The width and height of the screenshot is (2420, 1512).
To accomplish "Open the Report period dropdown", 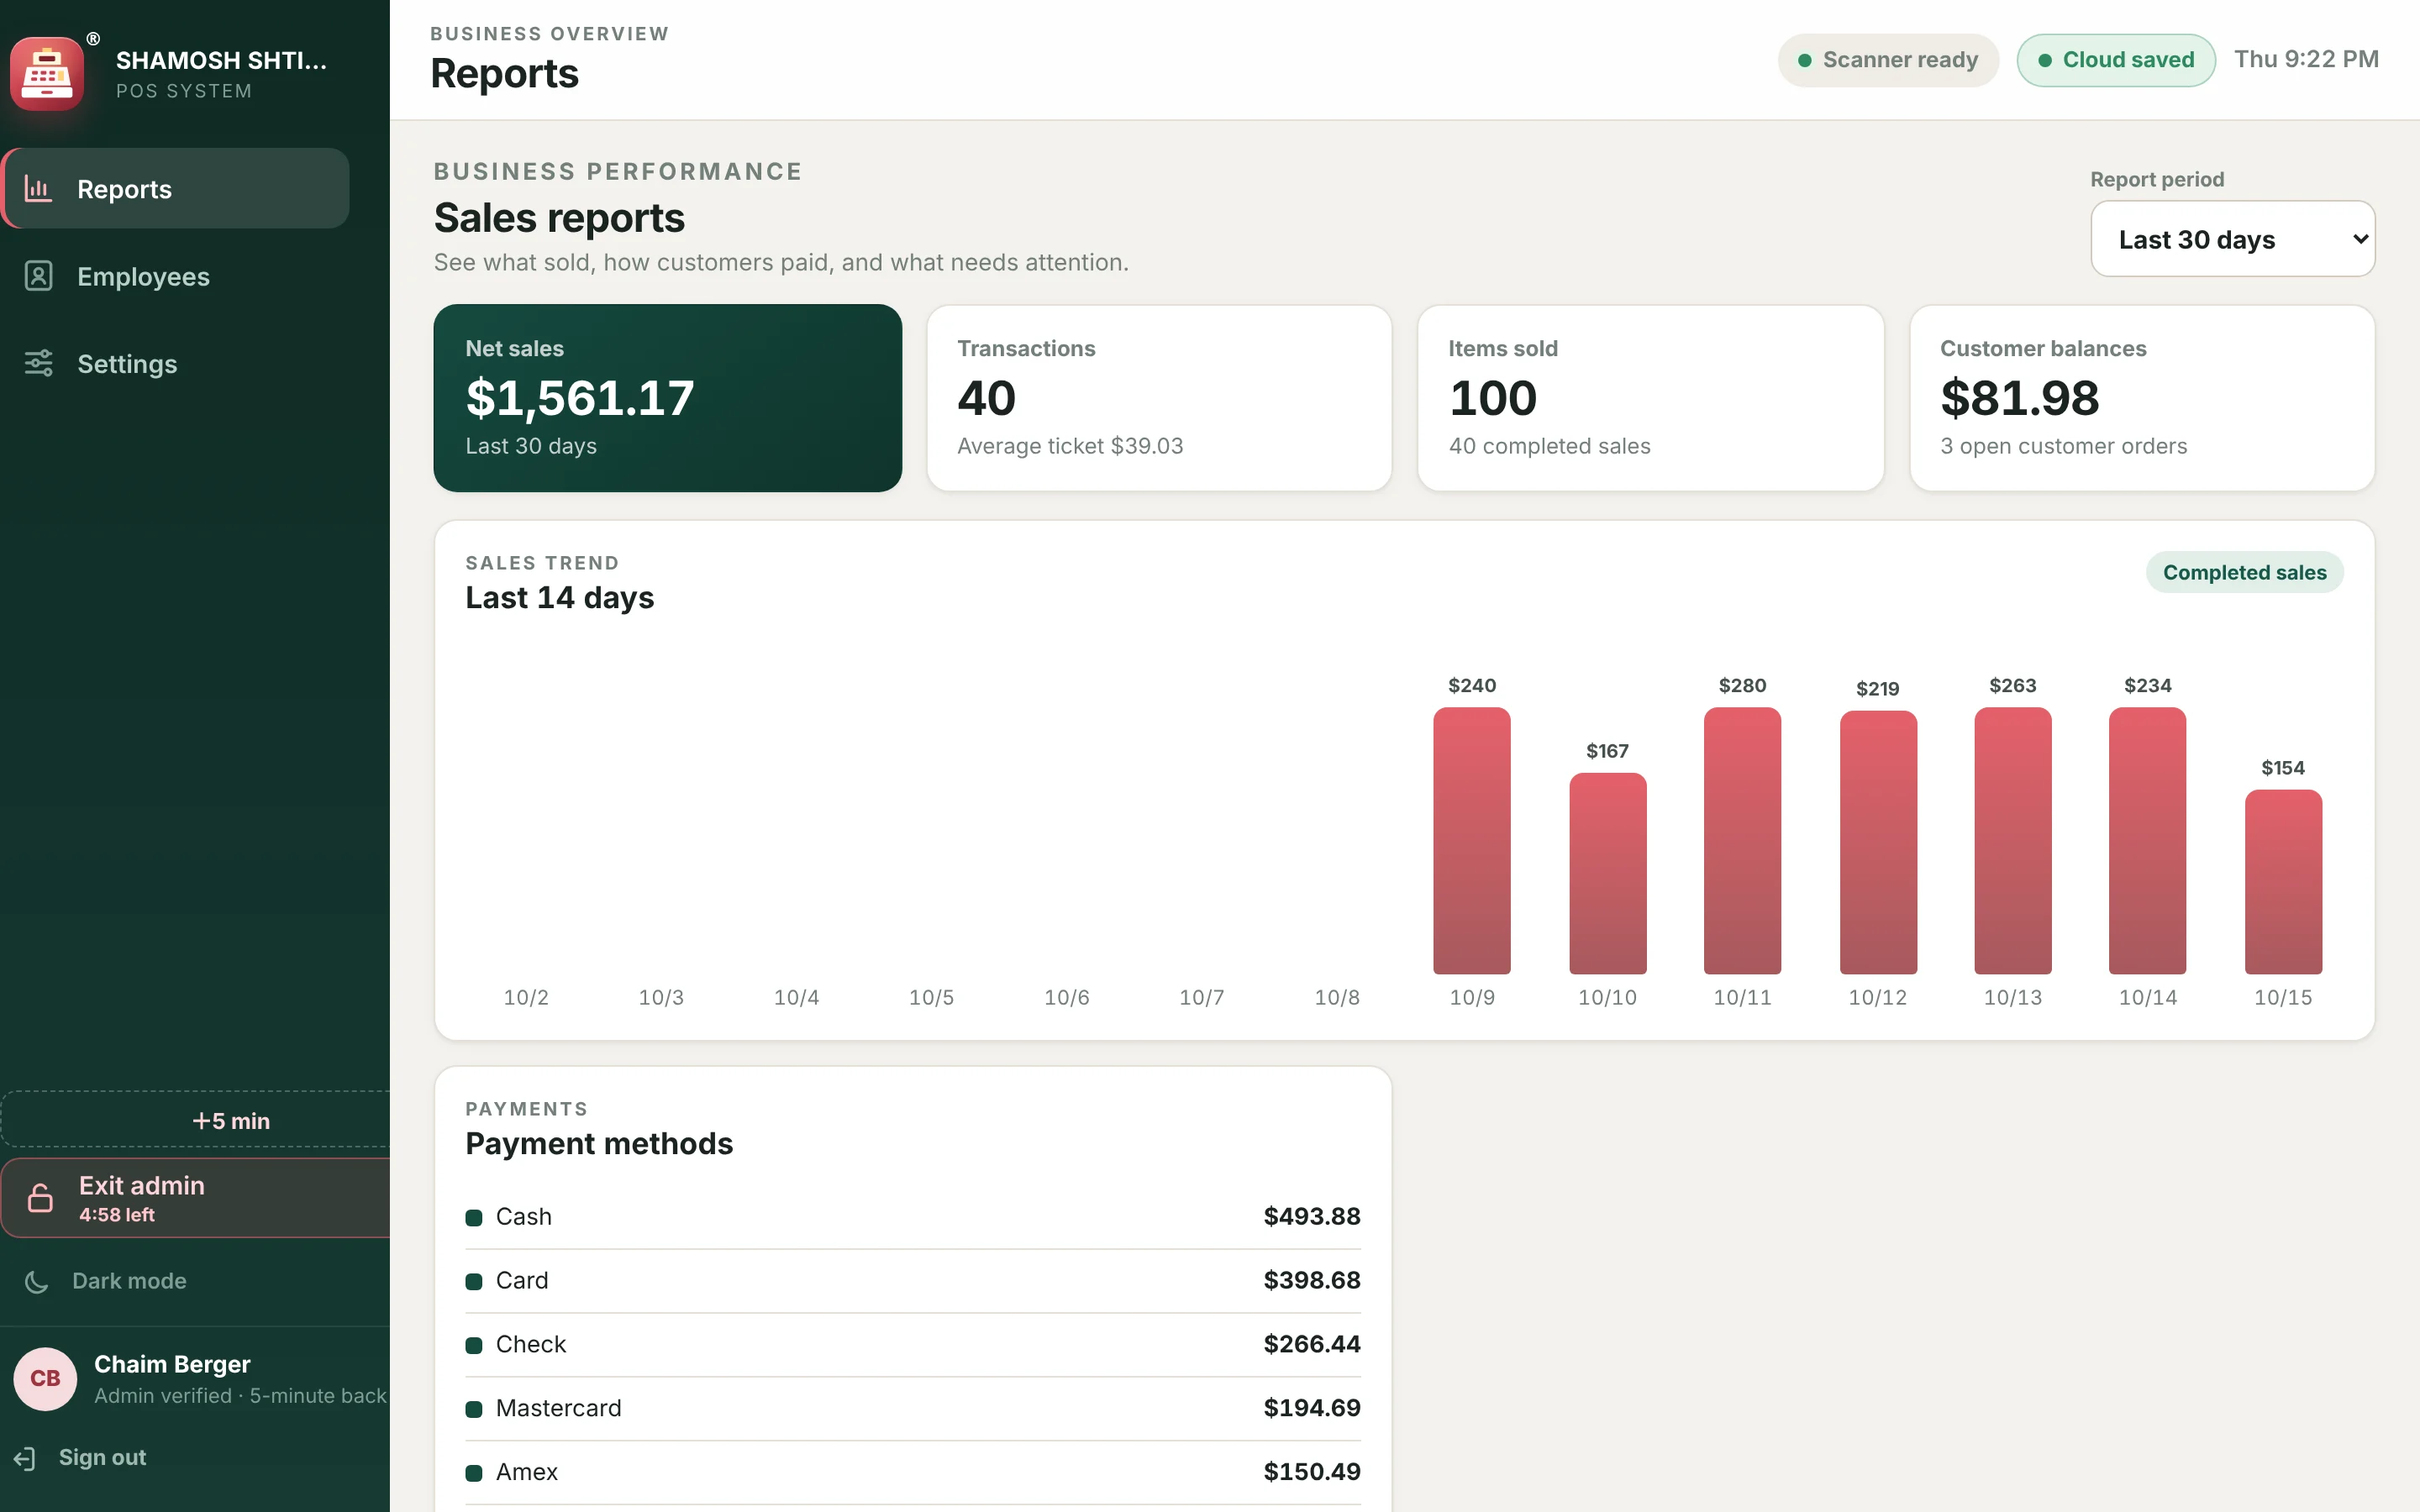I will tap(2232, 239).
